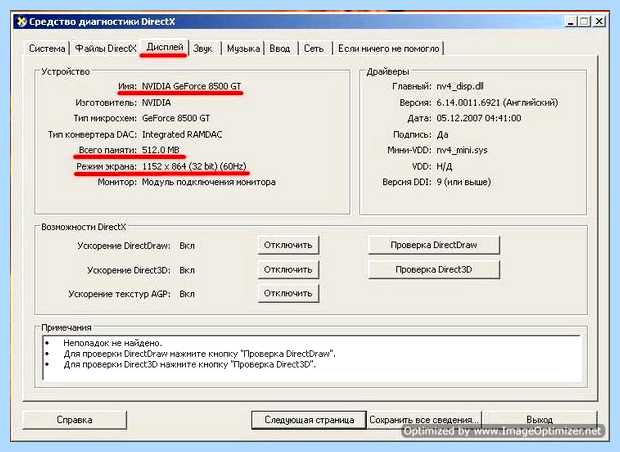Screen dimensions: 620x452
Task: Click the Mini-VDD value nv4_mini.sys
Action: [462, 150]
